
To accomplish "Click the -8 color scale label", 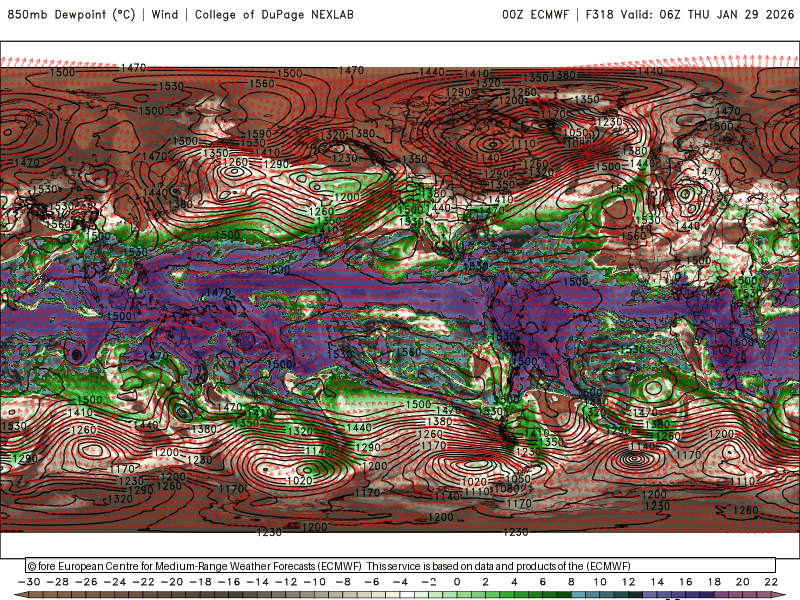I will tap(343, 582).
